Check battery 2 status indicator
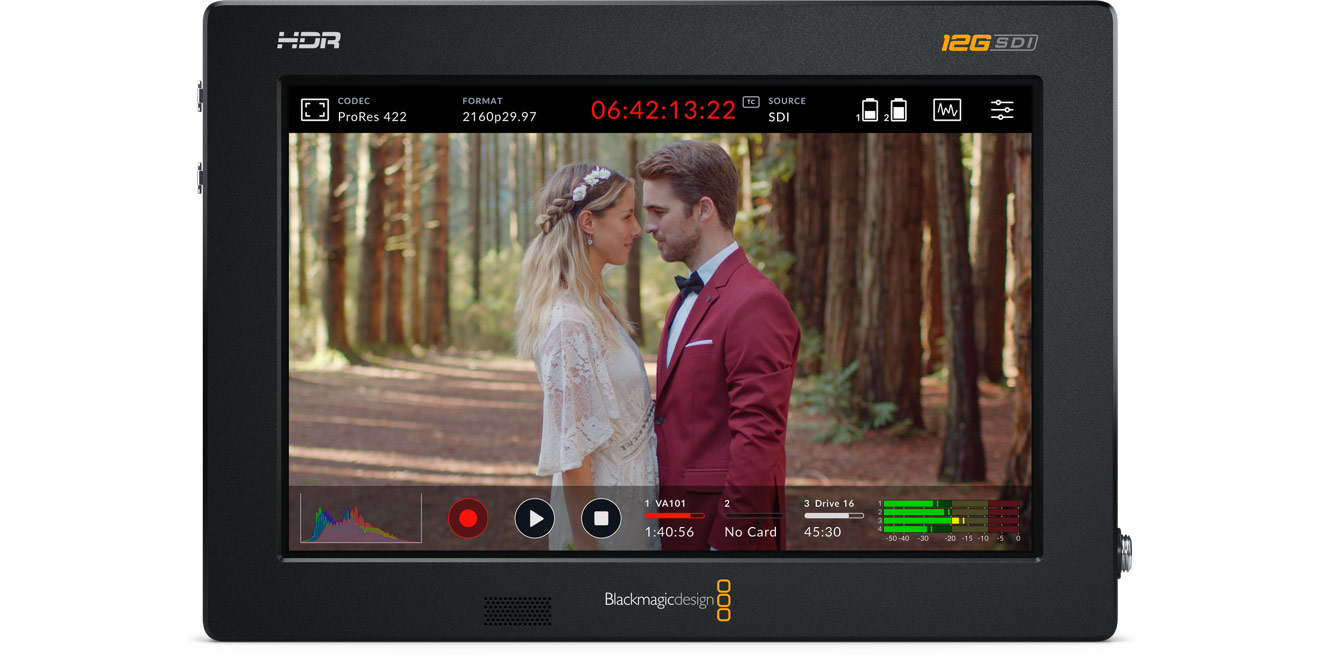1324x658 pixels. [895, 108]
